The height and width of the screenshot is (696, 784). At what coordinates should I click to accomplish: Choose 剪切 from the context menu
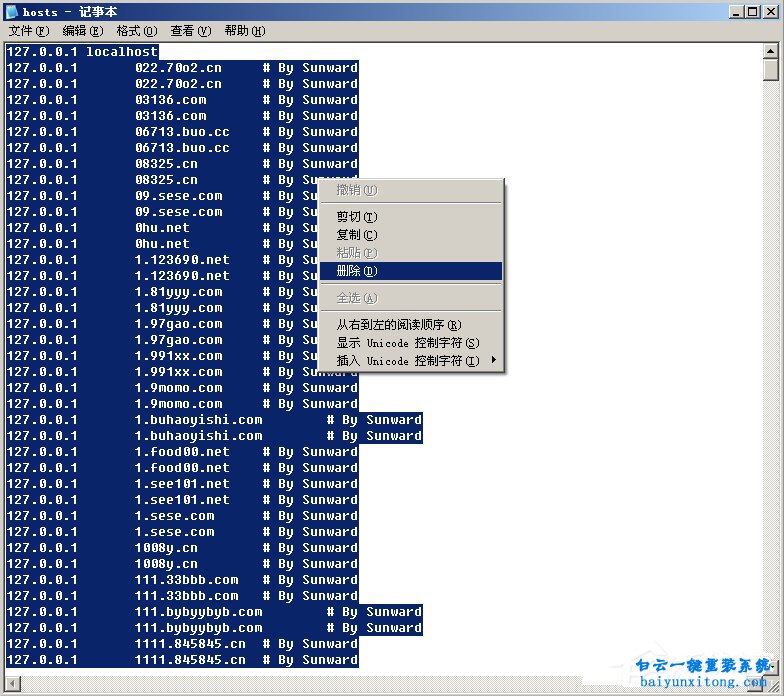(x=357, y=217)
